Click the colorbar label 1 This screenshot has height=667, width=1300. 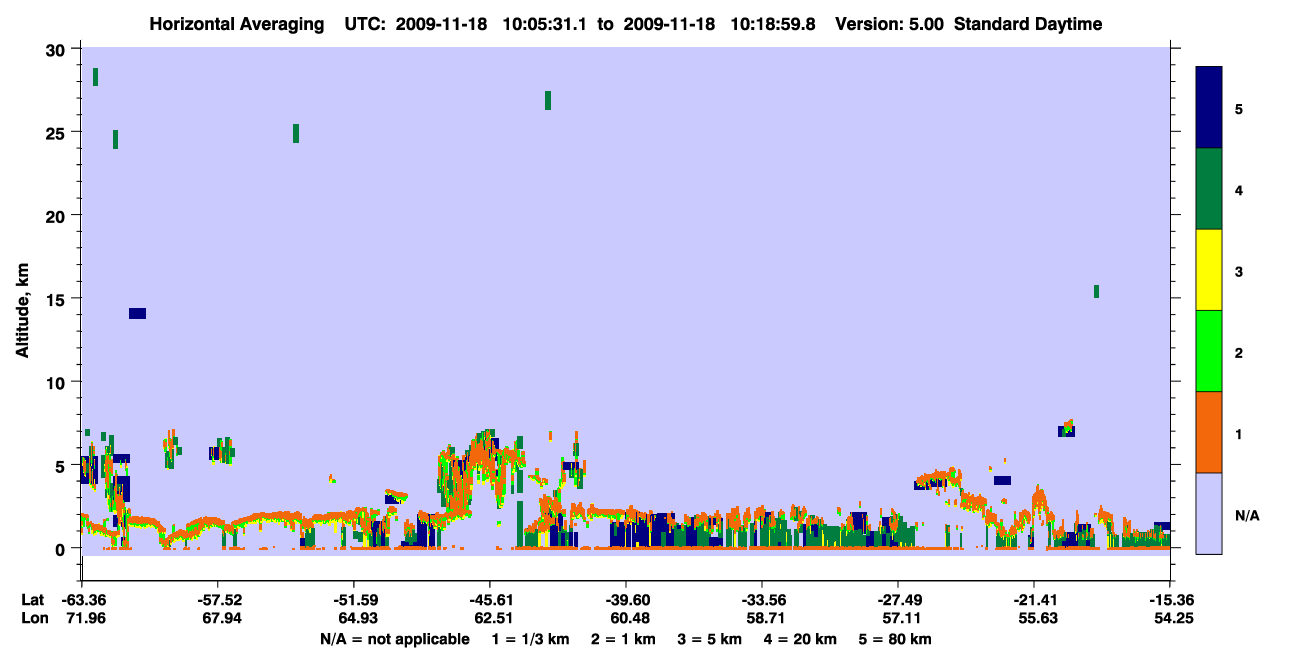pos(1239,433)
